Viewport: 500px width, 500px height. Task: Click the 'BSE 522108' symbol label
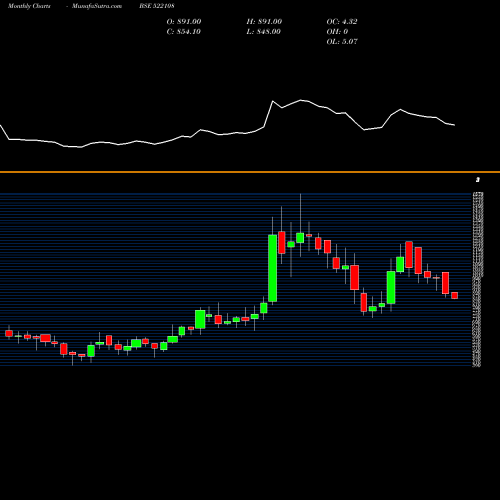157,6
